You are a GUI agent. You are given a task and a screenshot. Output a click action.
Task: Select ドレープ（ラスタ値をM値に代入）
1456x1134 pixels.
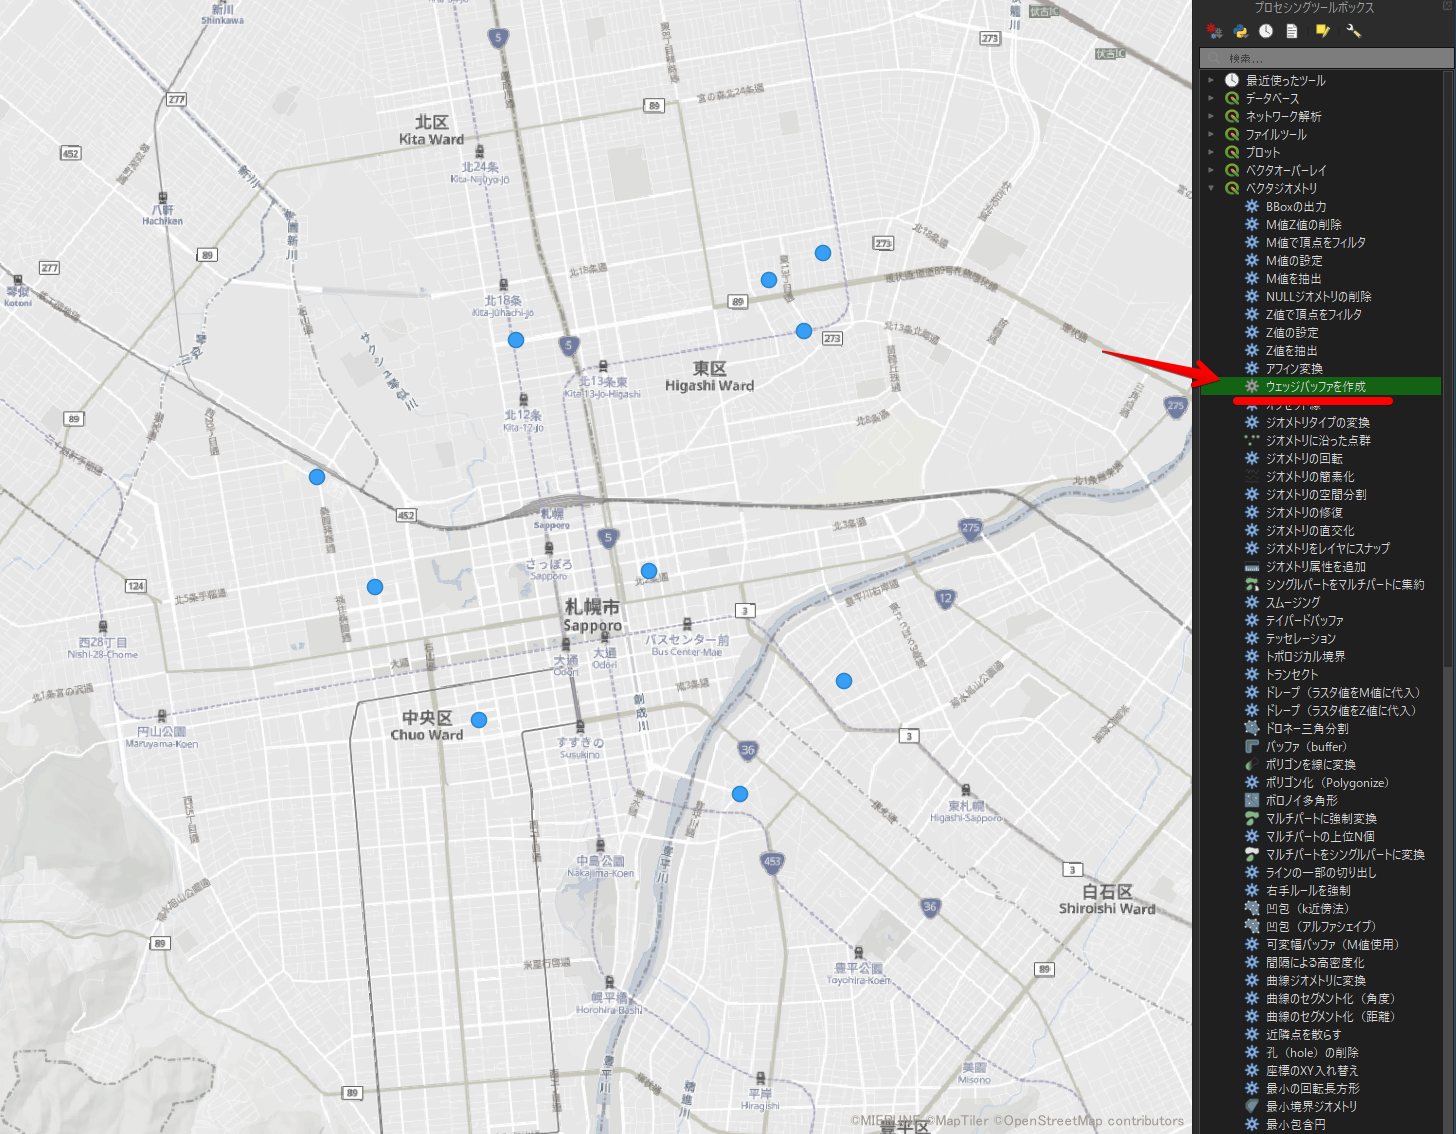click(x=1343, y=693)
